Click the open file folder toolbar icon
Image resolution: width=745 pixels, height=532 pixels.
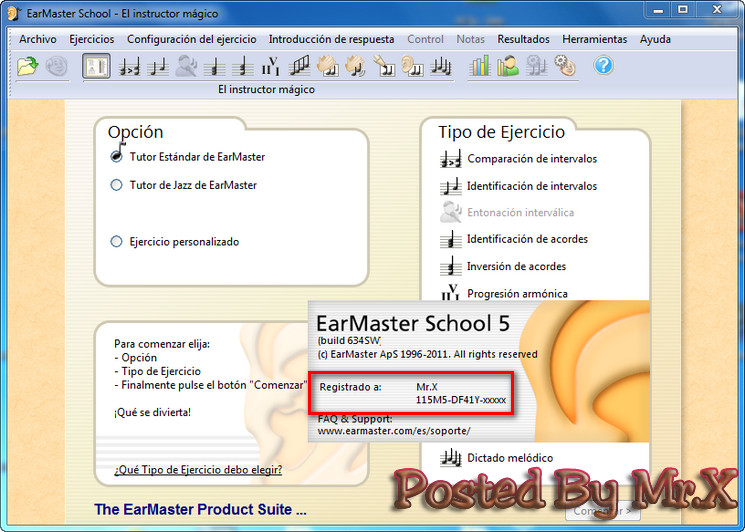(x=28, y=66)
